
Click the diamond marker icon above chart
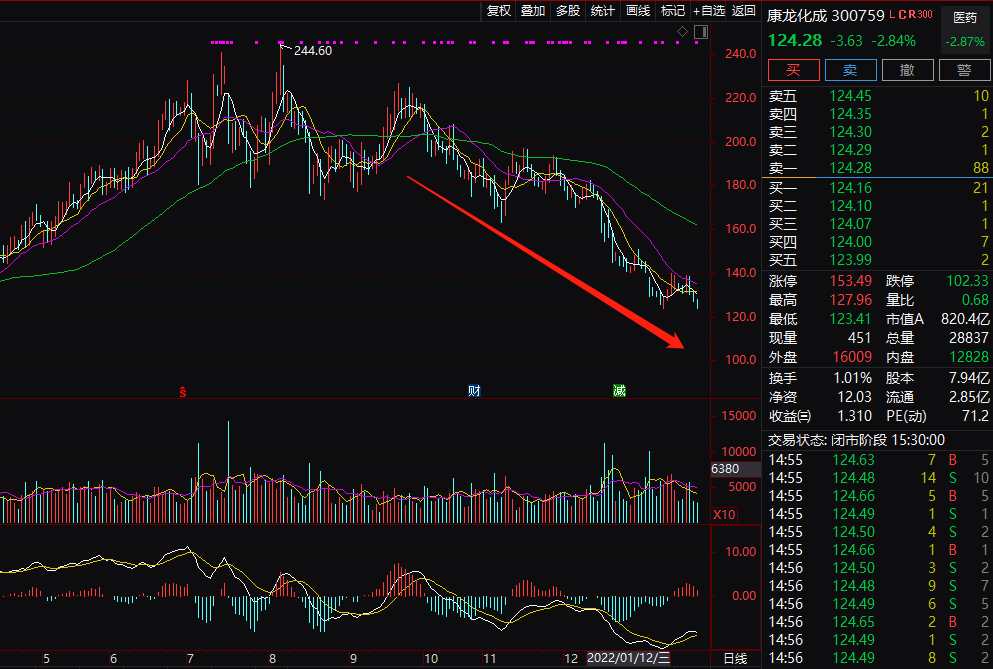pos(682,33)
